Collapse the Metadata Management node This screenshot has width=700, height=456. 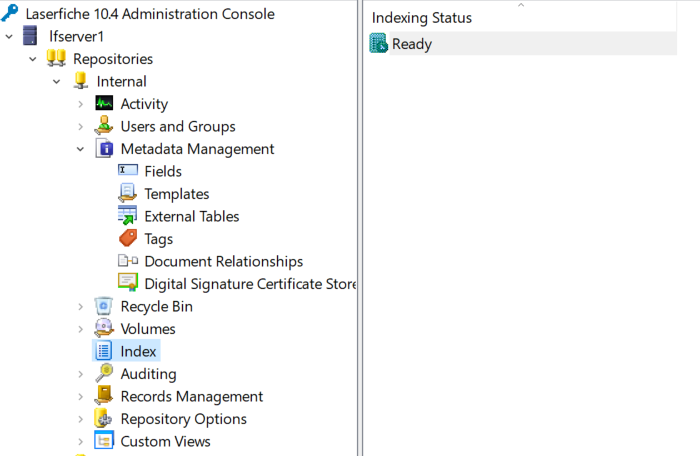coord(80,149)
